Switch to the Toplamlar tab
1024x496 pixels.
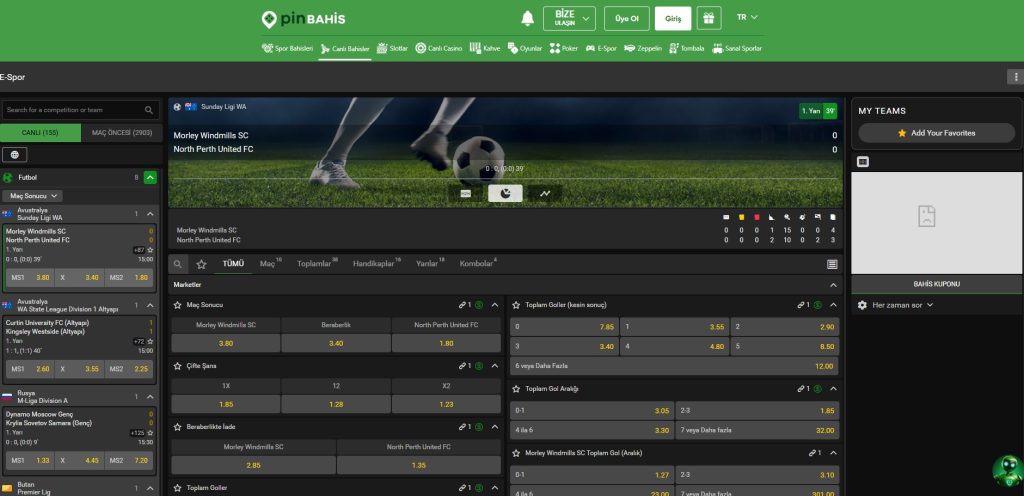(316, 264)
